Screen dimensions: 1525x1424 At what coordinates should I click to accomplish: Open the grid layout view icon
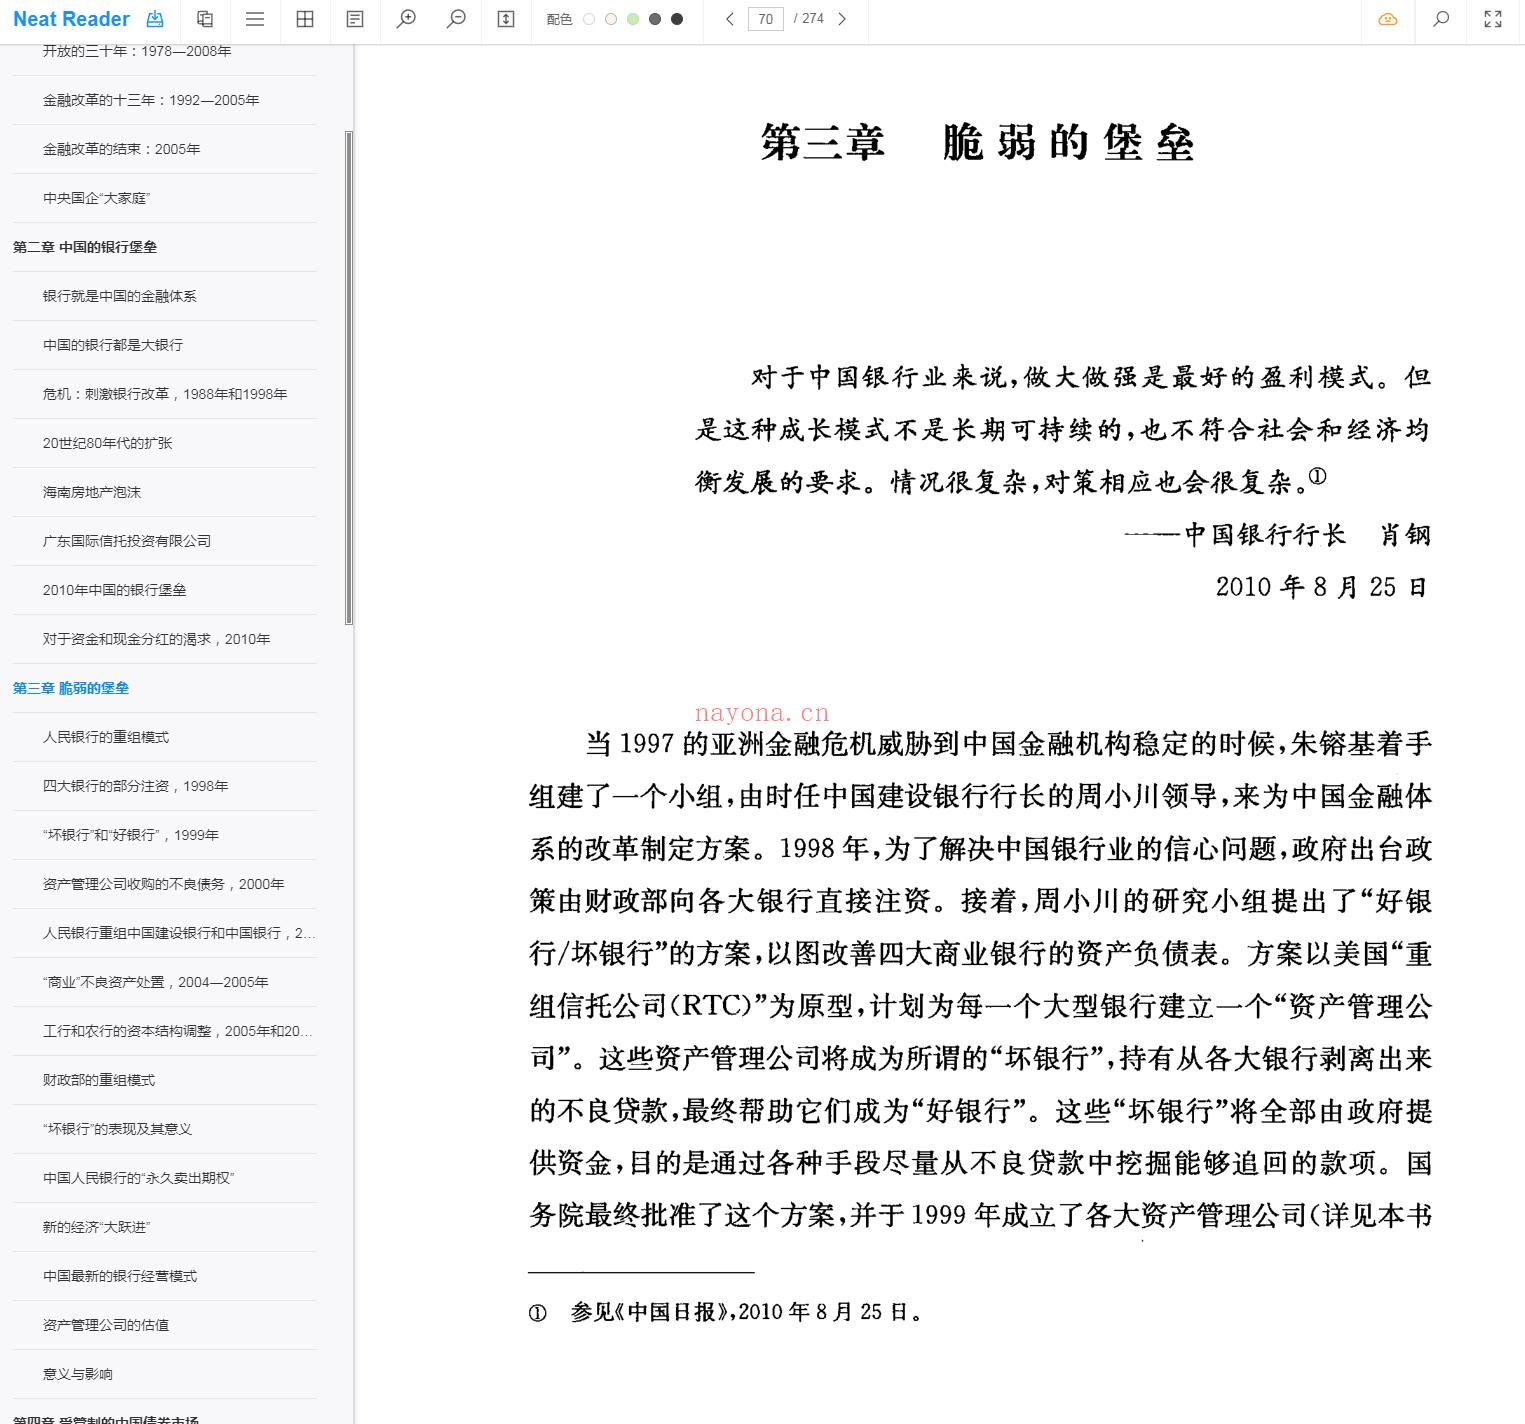(x=305, y=19)
